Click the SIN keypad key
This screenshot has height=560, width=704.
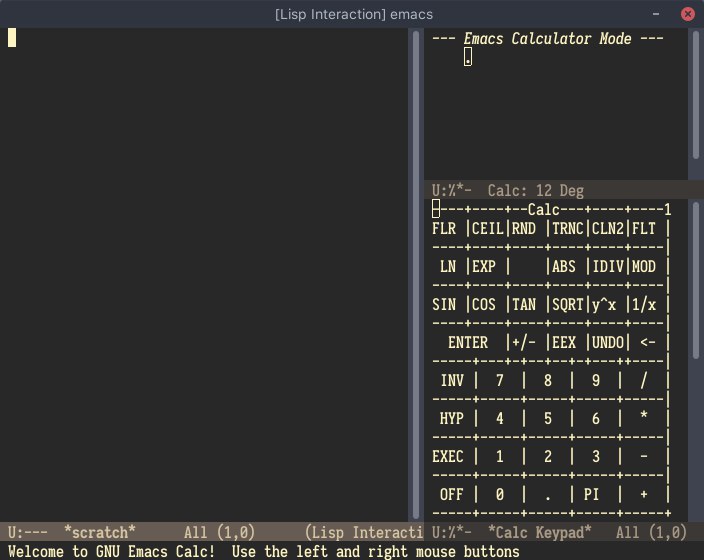(444, 304)
